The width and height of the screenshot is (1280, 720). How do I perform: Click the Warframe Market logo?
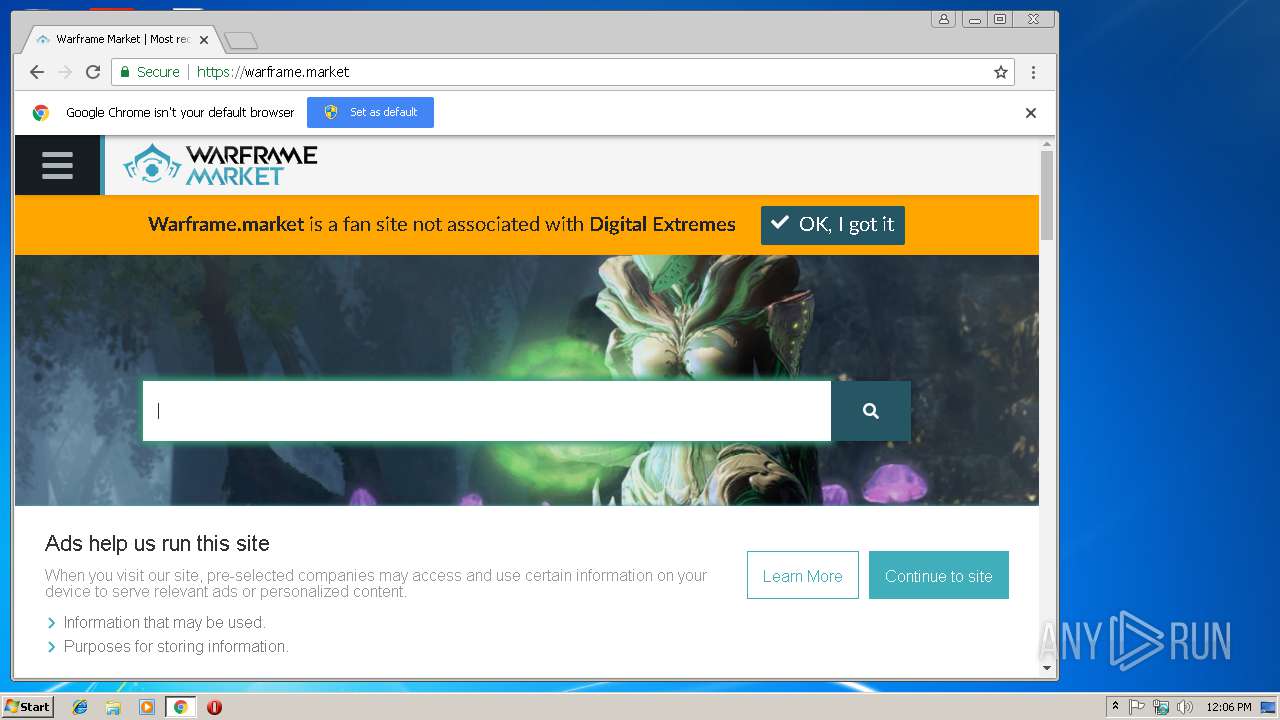pyautogui.click(x=220, y=165)
